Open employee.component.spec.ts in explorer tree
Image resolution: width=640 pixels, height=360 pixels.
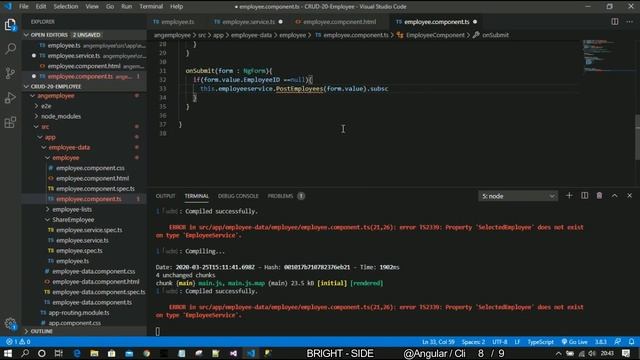[95, 189]
